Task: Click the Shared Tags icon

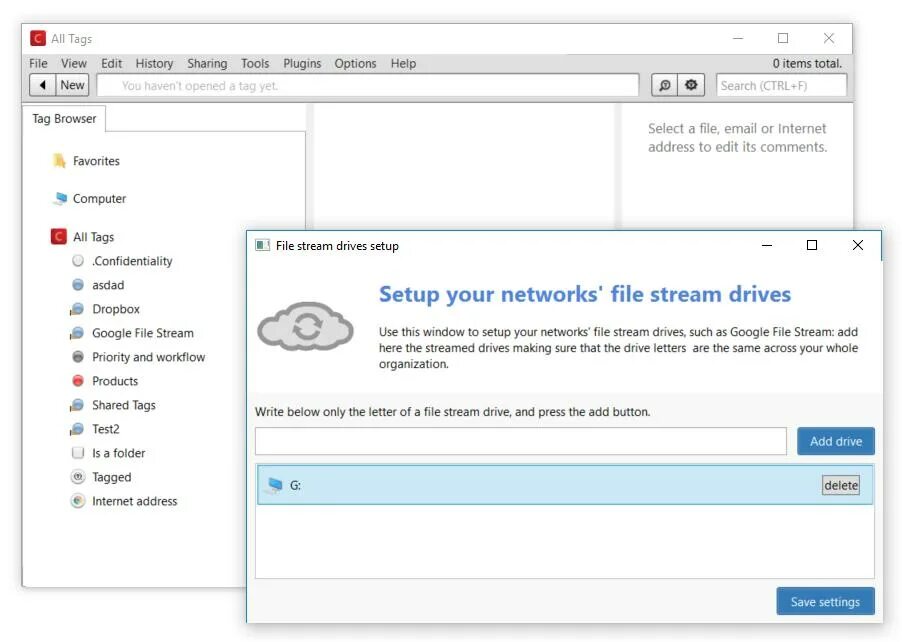Action: coord(77,405)
